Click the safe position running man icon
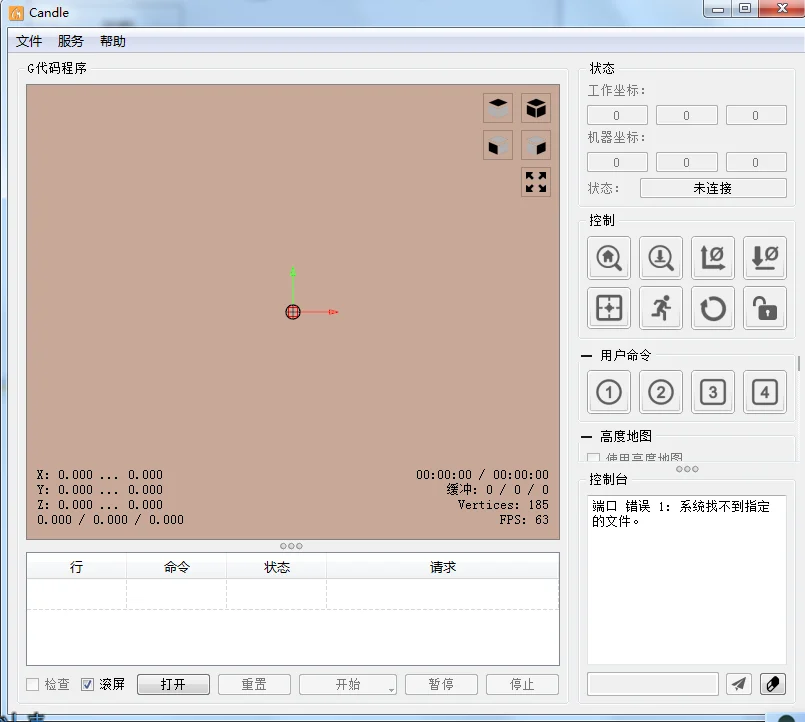 point(661,308)
